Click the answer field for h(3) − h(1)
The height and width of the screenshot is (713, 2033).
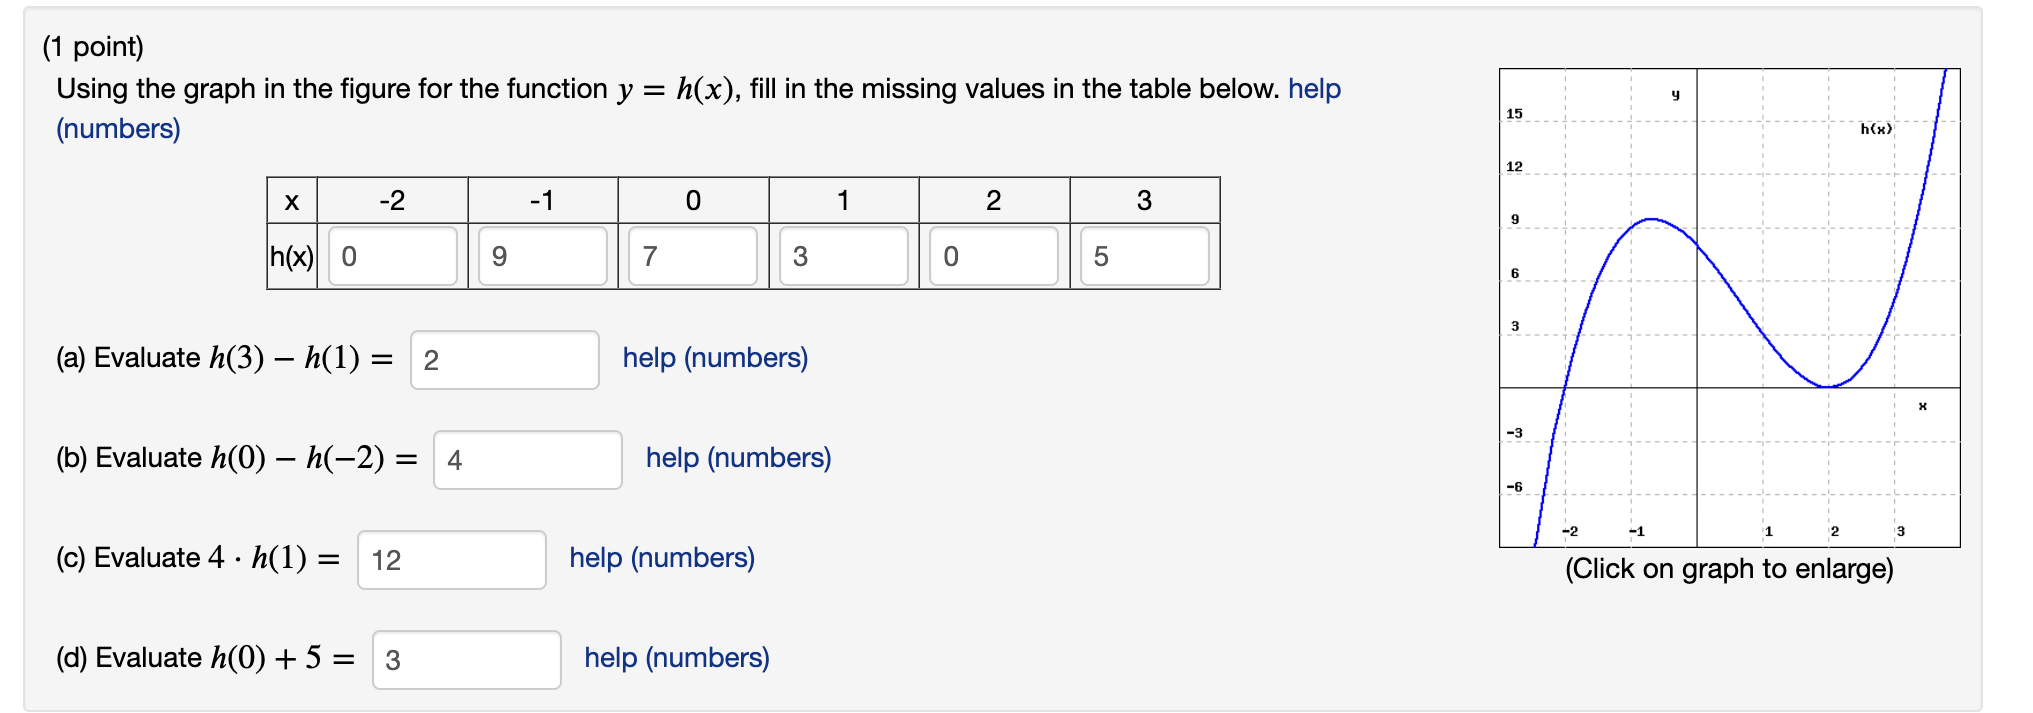pos(505,359)
